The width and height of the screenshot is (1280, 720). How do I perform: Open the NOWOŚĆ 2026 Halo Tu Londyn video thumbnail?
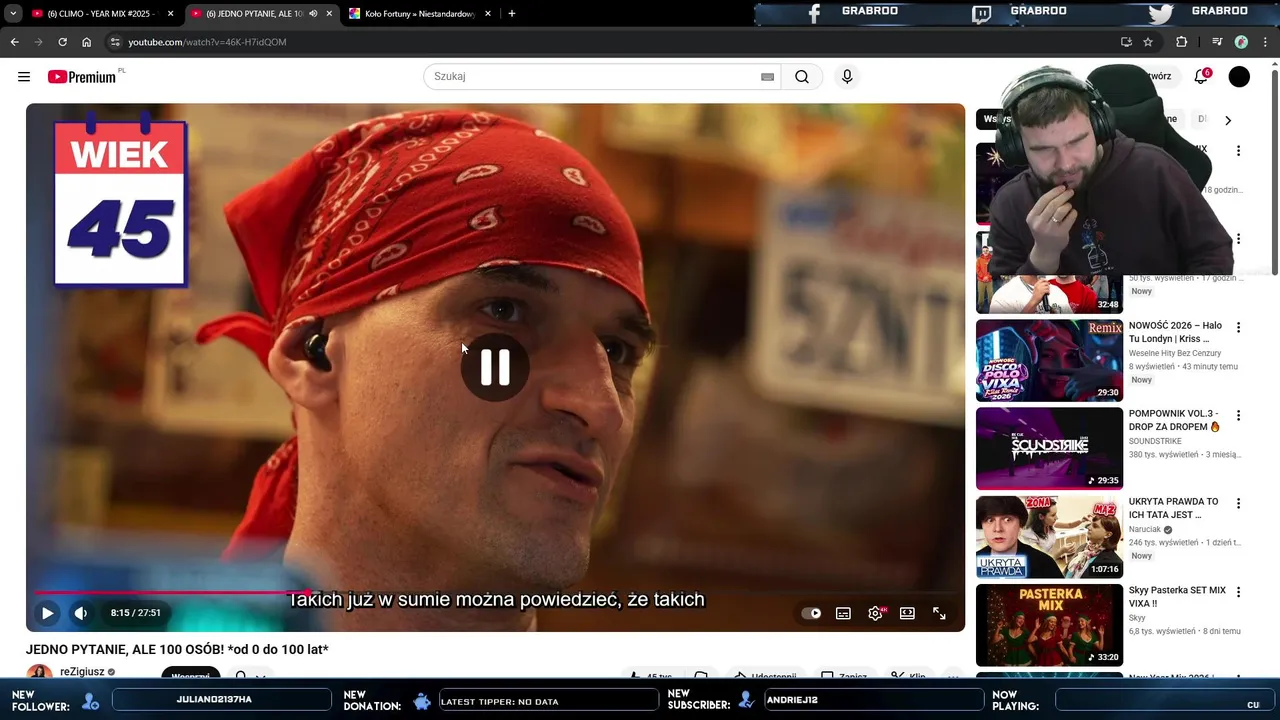click(x=1049, y=360)
